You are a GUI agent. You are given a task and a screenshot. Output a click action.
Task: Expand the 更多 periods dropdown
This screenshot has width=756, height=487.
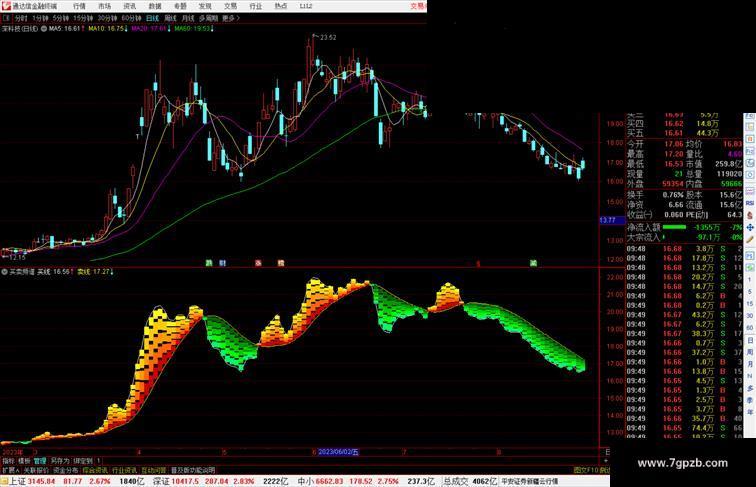(x=230, y=18)
